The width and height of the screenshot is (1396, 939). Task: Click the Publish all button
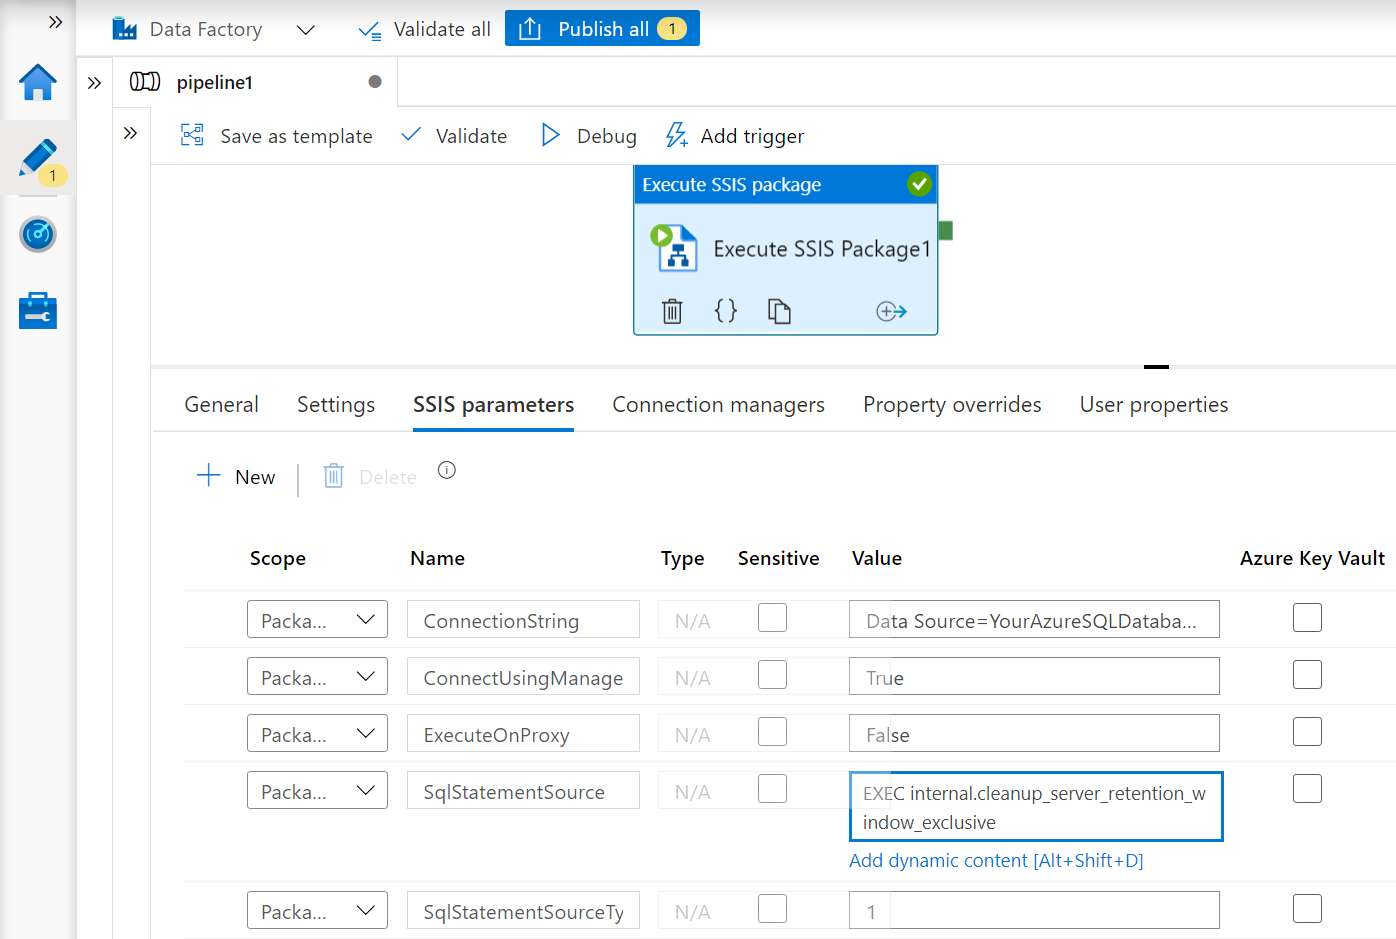tap(602, 29)
